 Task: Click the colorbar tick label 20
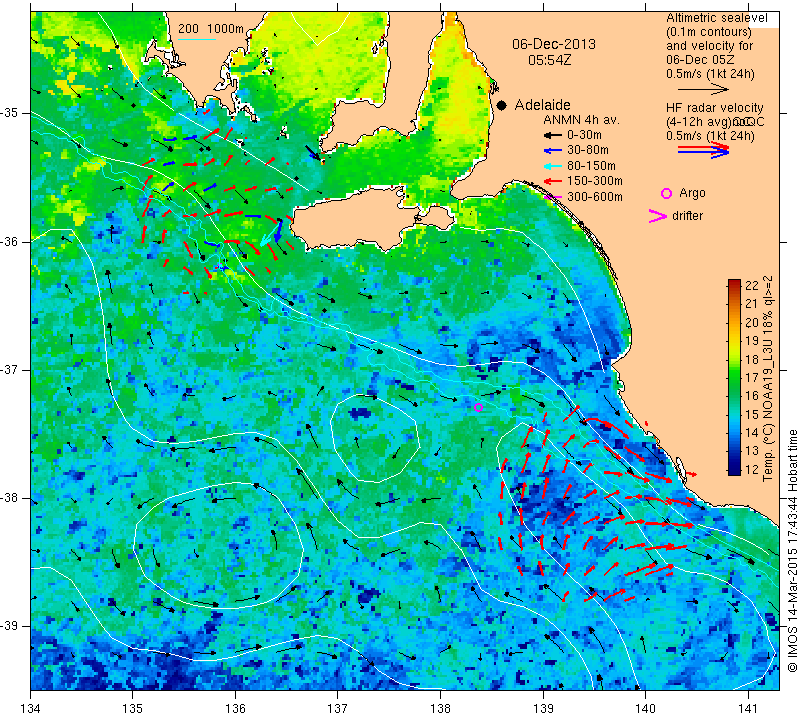[x=752, y=322]
